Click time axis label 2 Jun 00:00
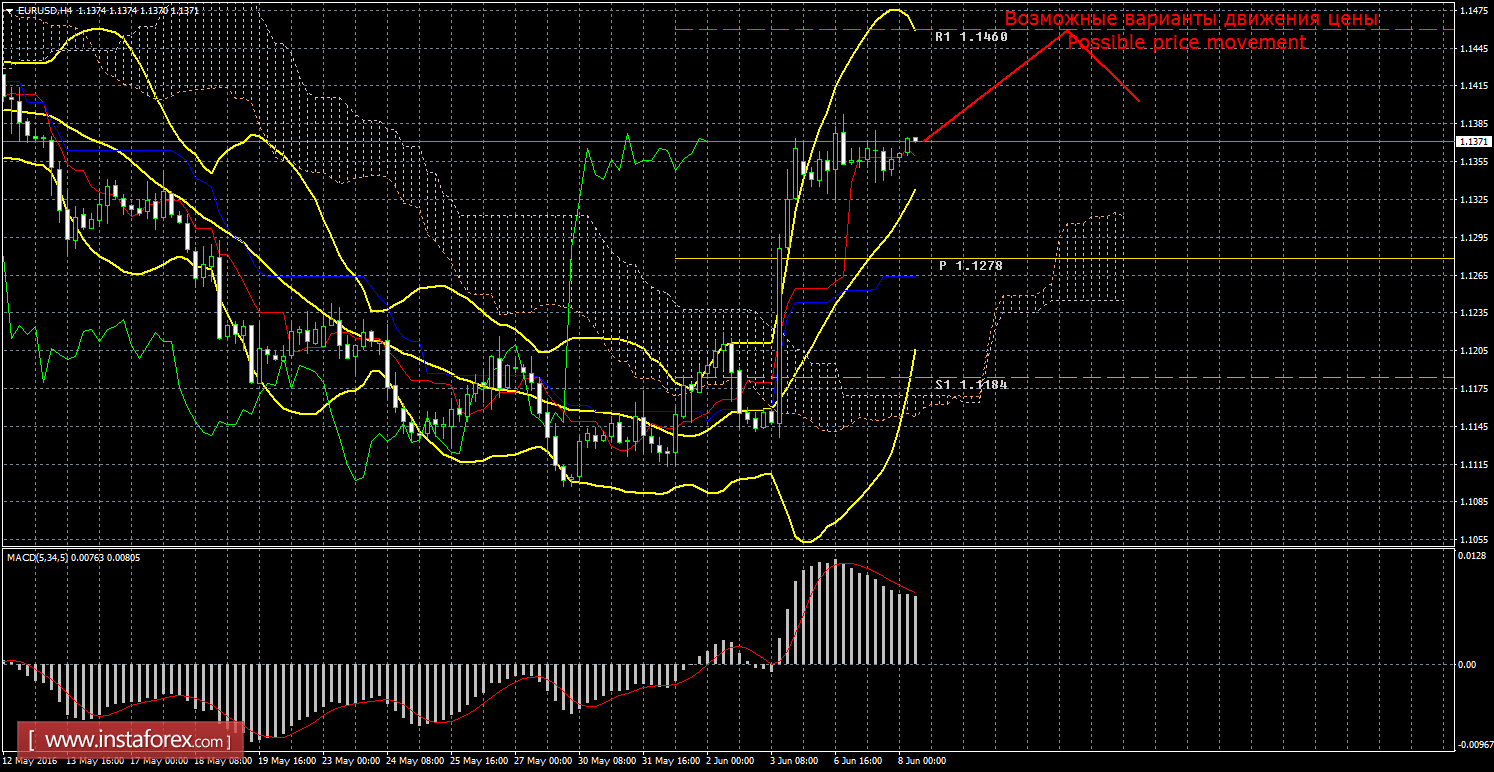 (731, 761)
